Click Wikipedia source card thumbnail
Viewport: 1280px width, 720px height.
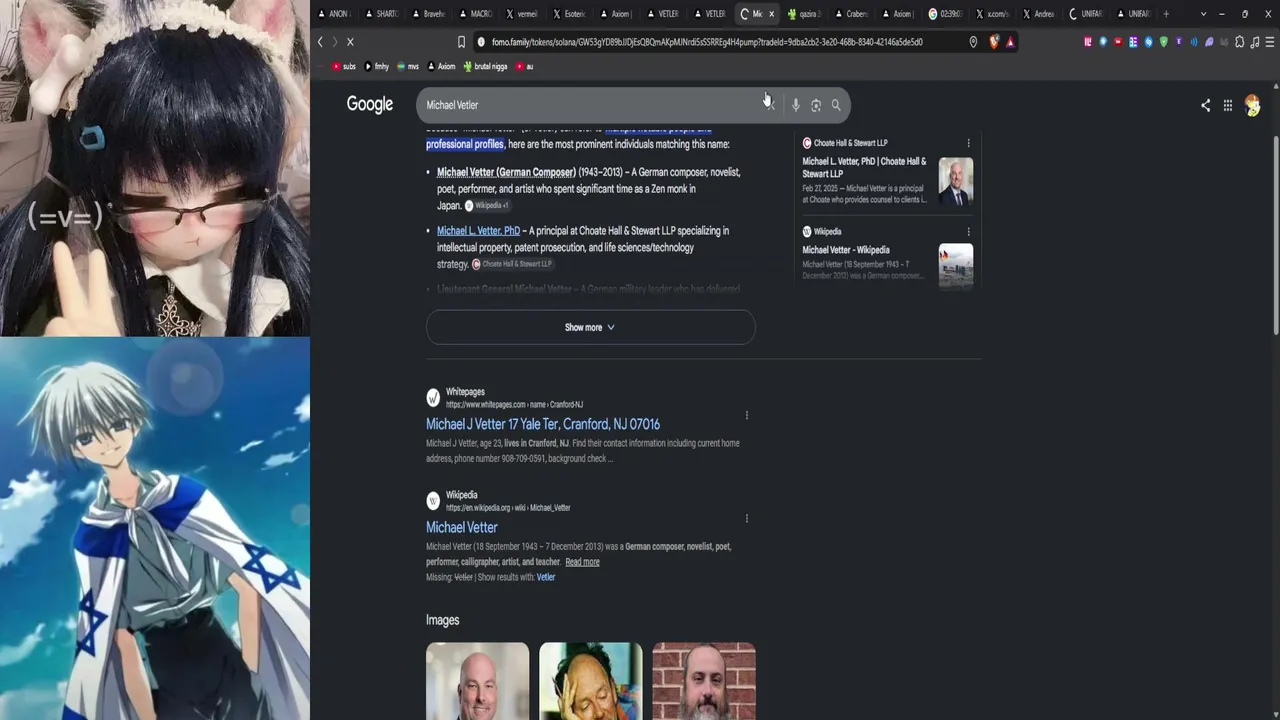click(x=956, y=267)
